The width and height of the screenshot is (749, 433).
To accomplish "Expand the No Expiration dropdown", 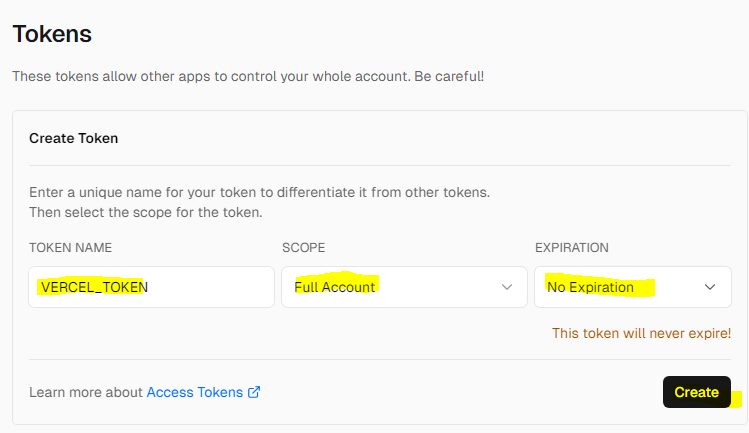I will click(633, 287).
